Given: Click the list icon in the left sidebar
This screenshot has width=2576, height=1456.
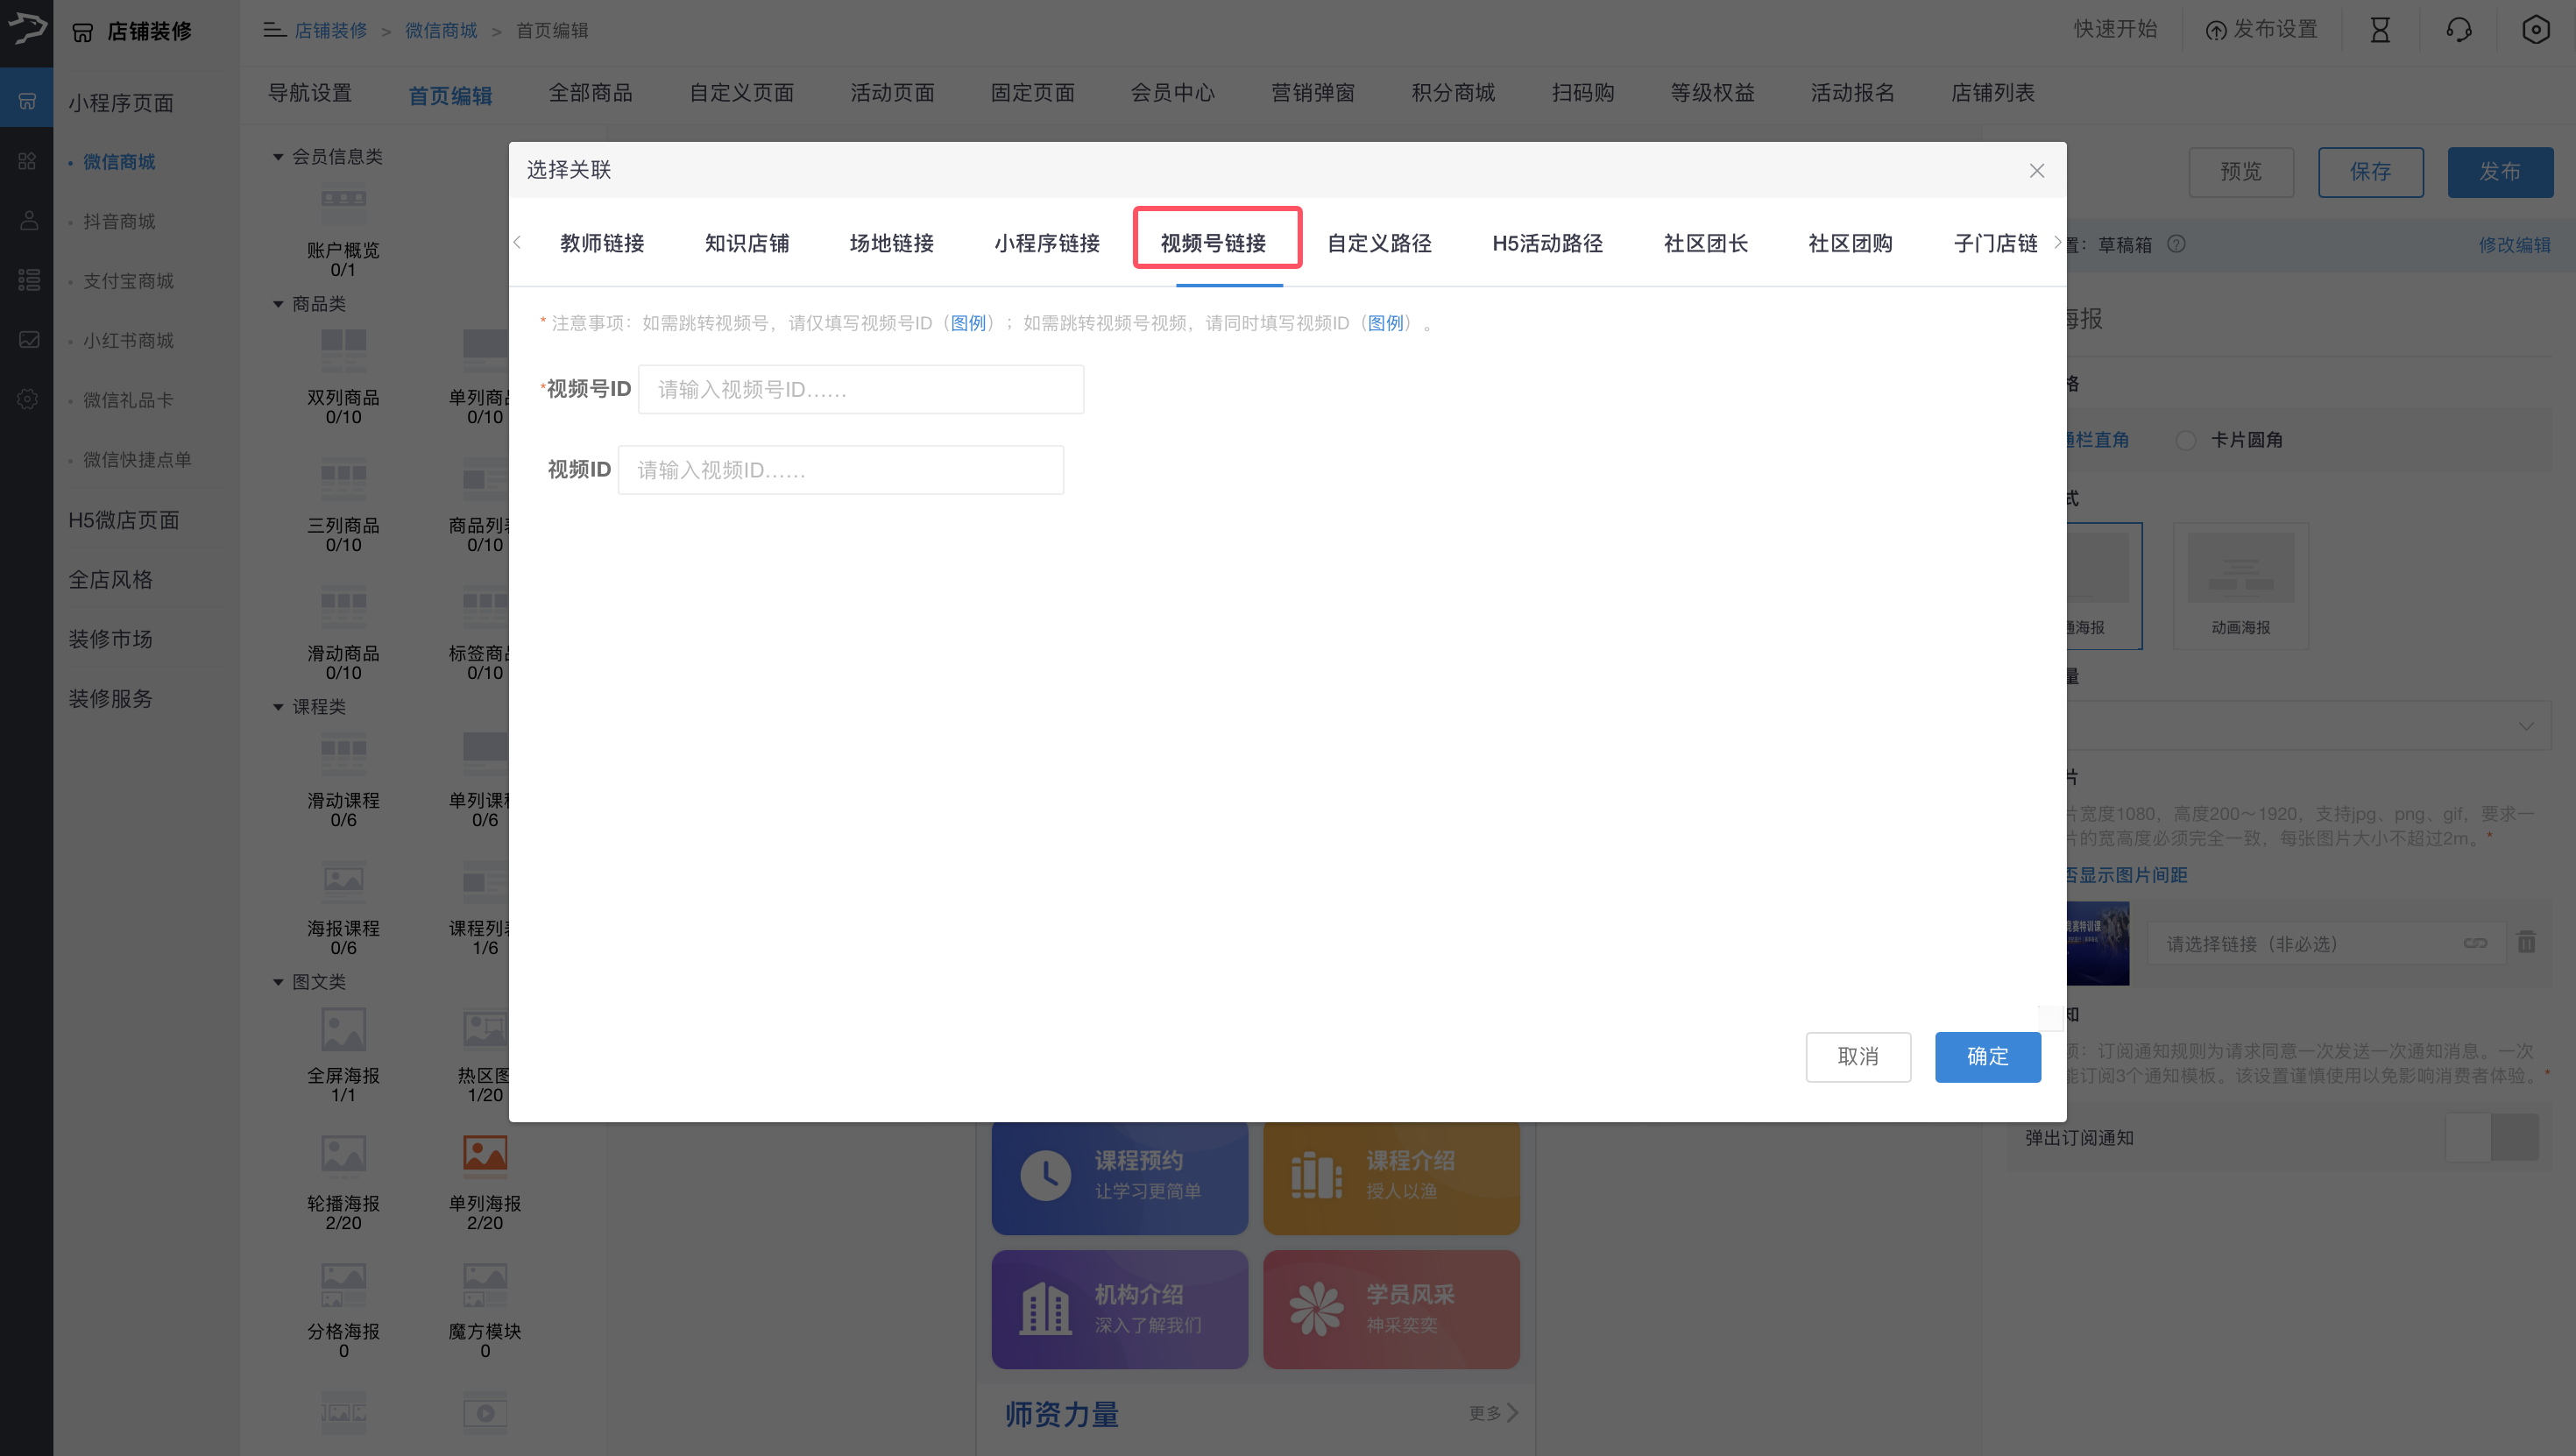Looking at the screenshot, I should pos(27,280).
